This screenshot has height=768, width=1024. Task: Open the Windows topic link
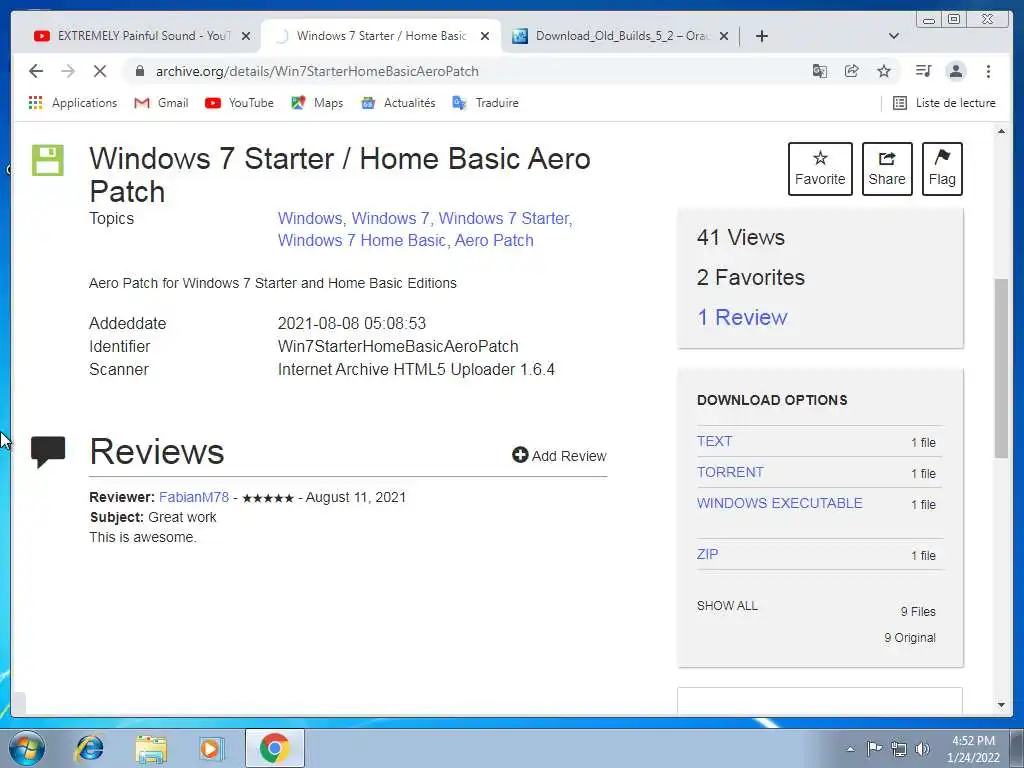click(310, 218)
